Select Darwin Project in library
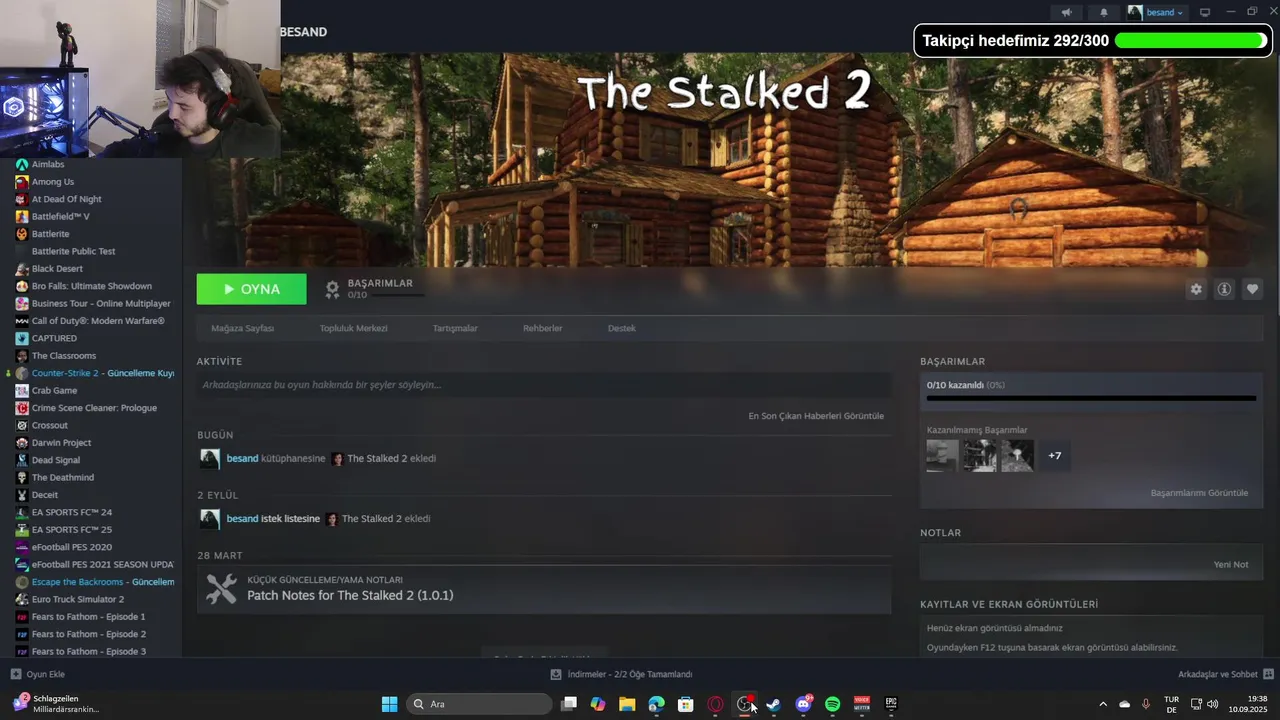Viewport: 1280px width, 720px height. click(61, 443)
